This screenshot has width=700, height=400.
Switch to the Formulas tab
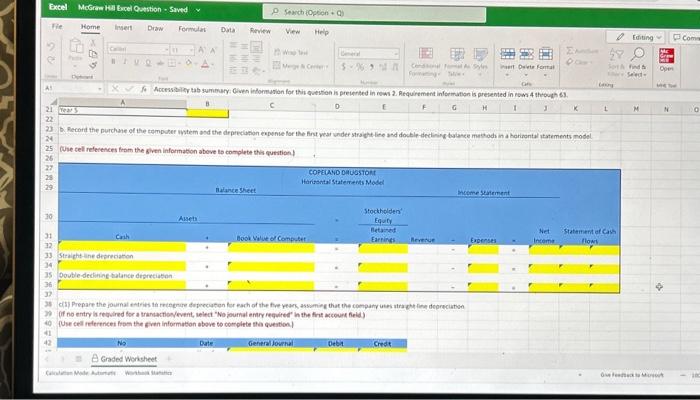pyautogui.click(x=192, y=29)
